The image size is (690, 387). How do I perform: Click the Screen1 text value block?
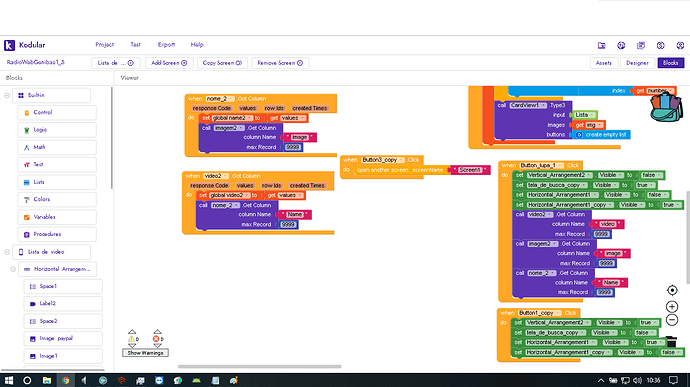coord(470,170)
